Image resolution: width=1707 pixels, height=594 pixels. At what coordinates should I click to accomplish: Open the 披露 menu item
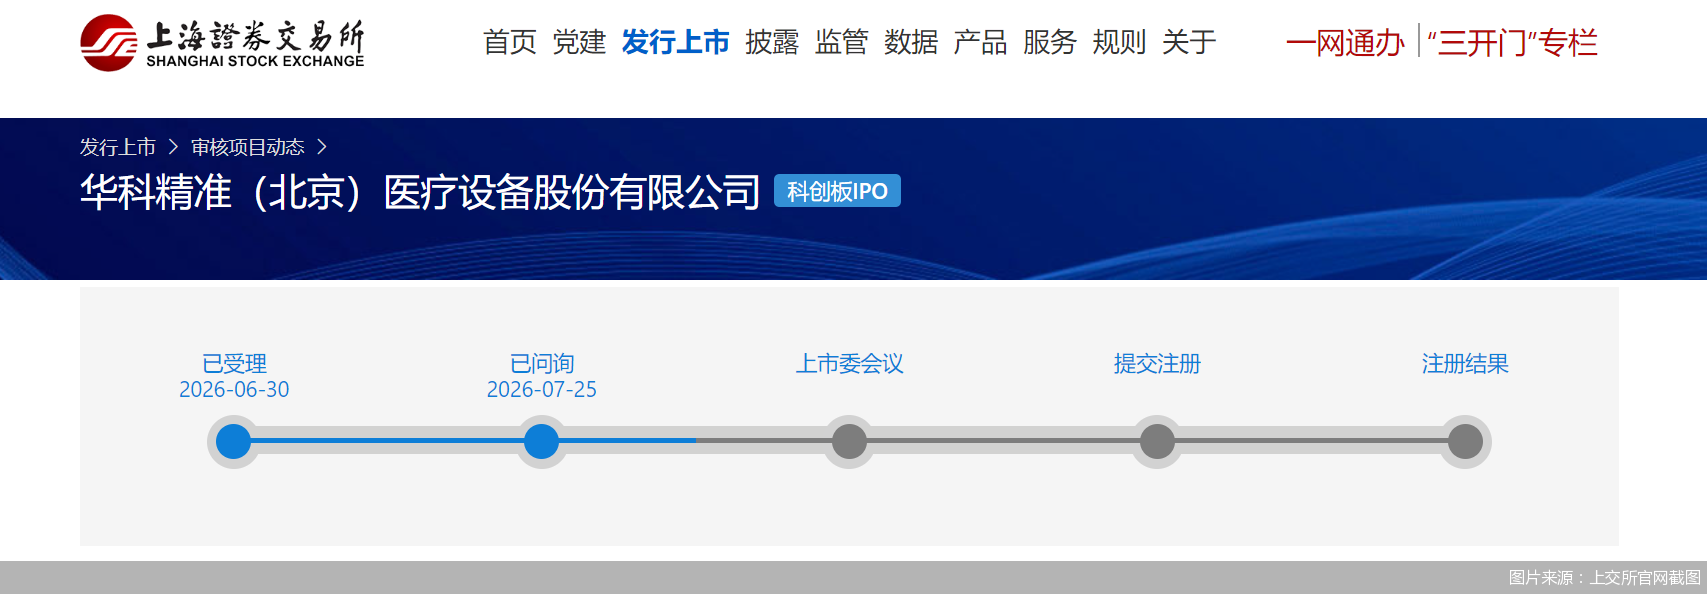tap(772, 42)
